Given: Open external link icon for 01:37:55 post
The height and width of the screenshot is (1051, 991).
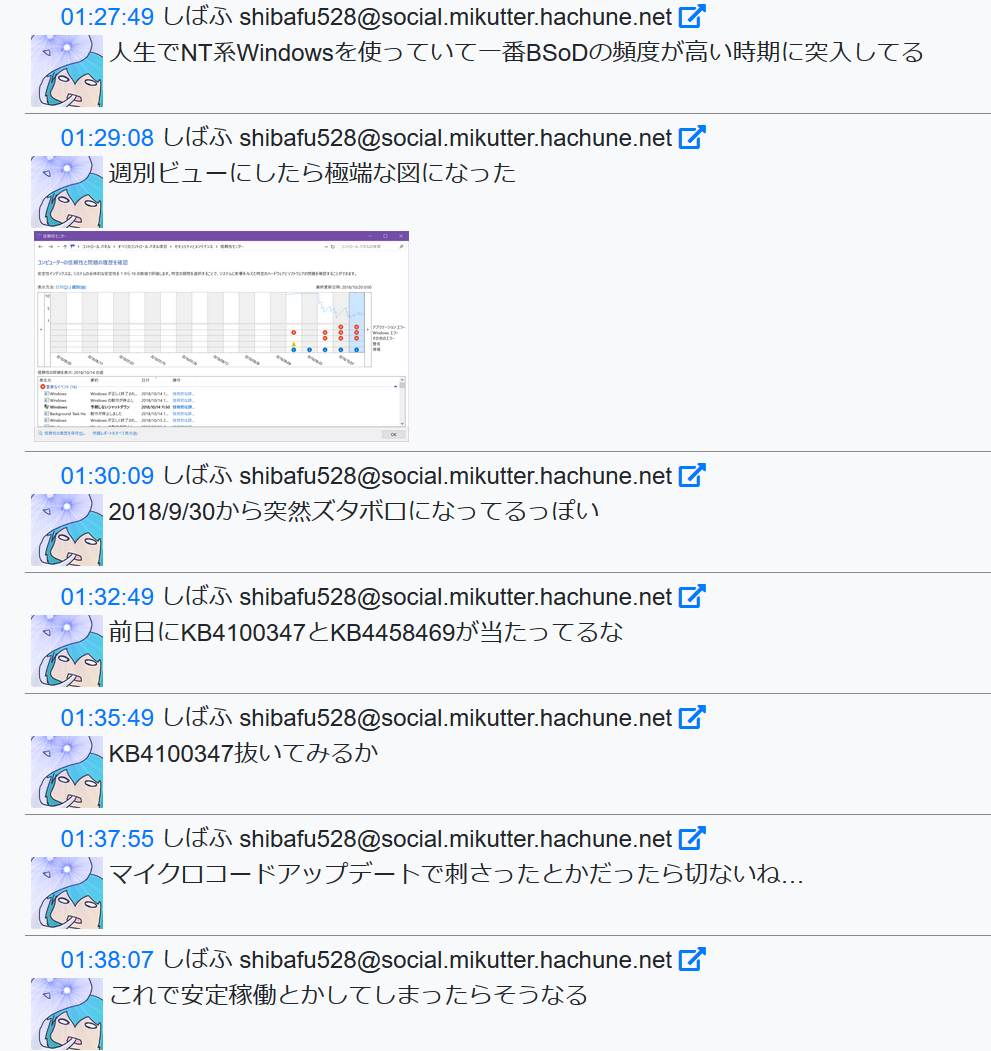Looking at the screenshot, I should [x=692, y=839].
